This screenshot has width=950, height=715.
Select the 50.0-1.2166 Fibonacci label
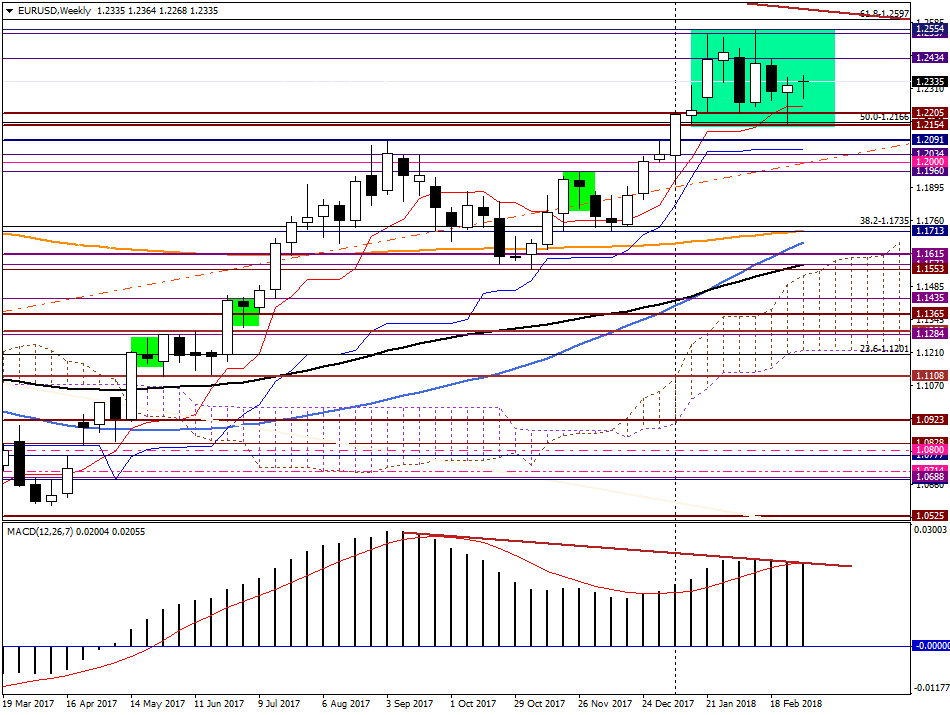(x=885, y=117)
